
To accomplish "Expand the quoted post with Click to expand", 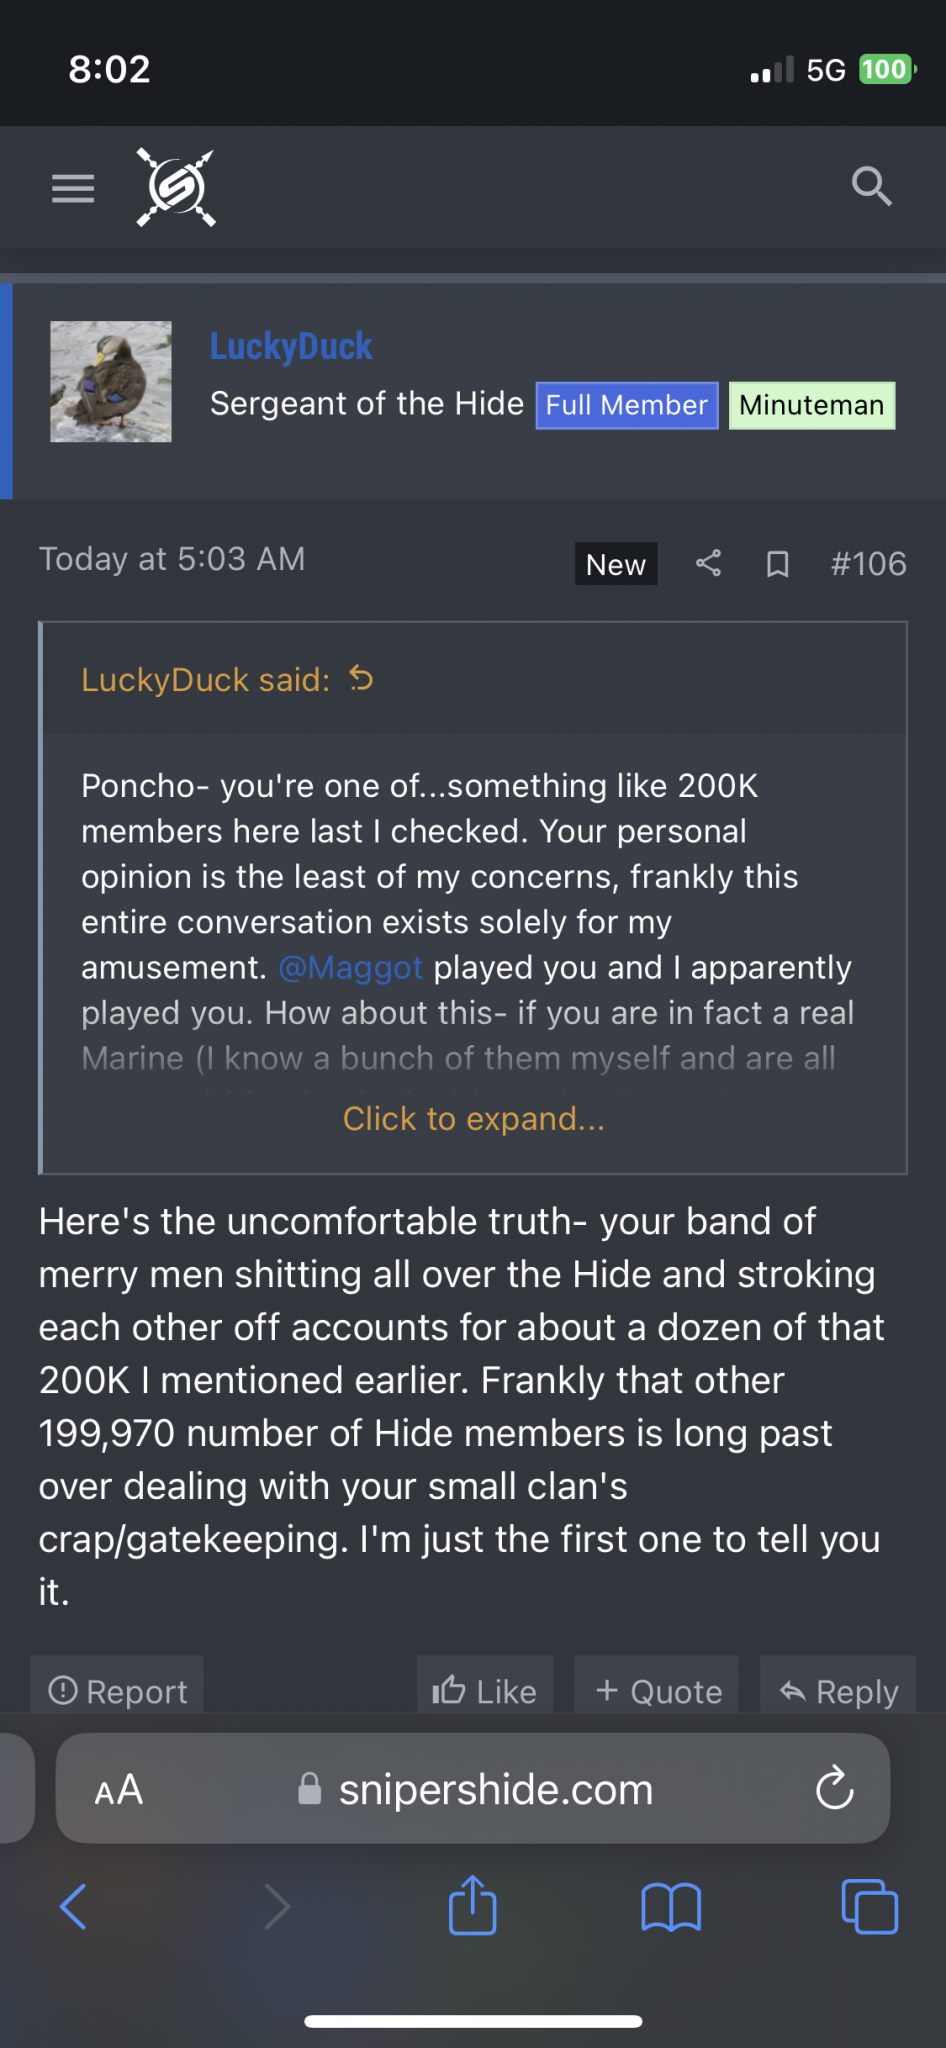I will coord(474,1119).
